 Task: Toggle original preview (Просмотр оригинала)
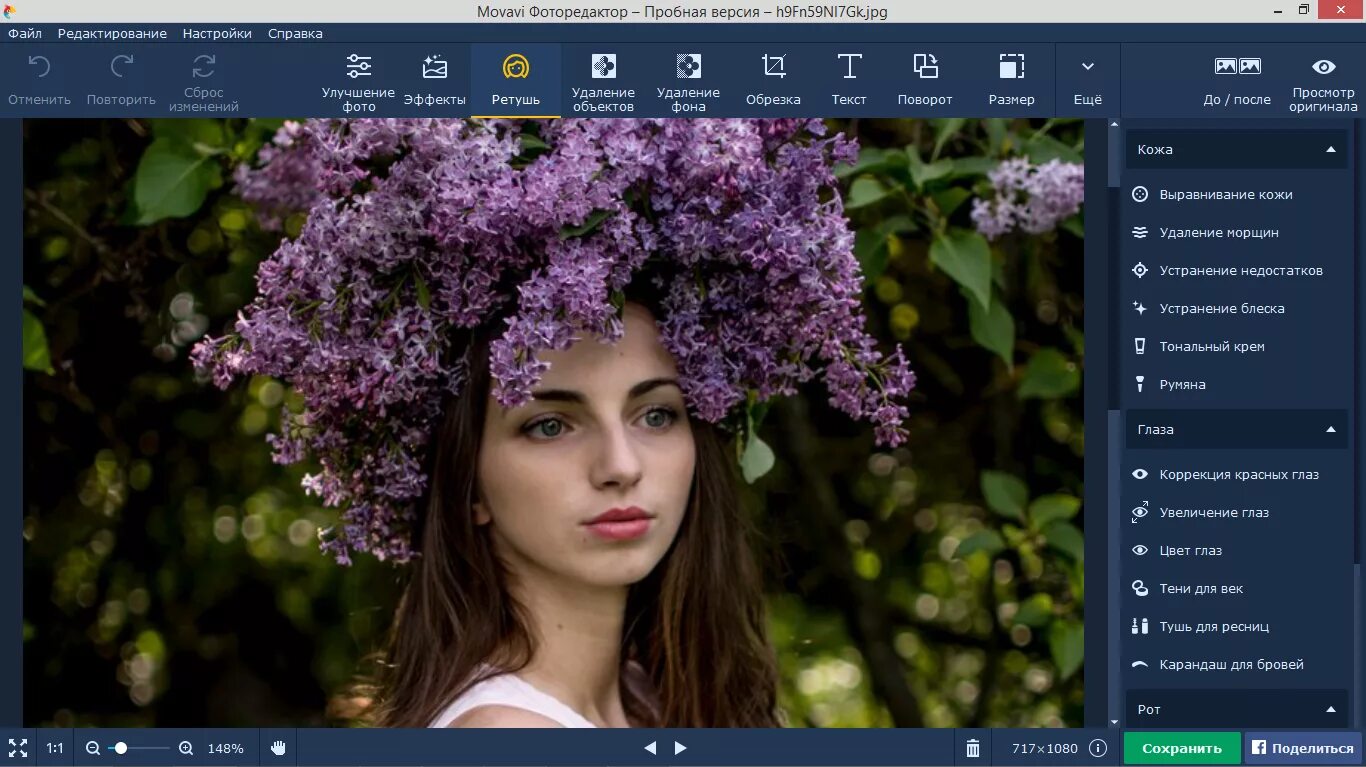tap(1323, 80)
